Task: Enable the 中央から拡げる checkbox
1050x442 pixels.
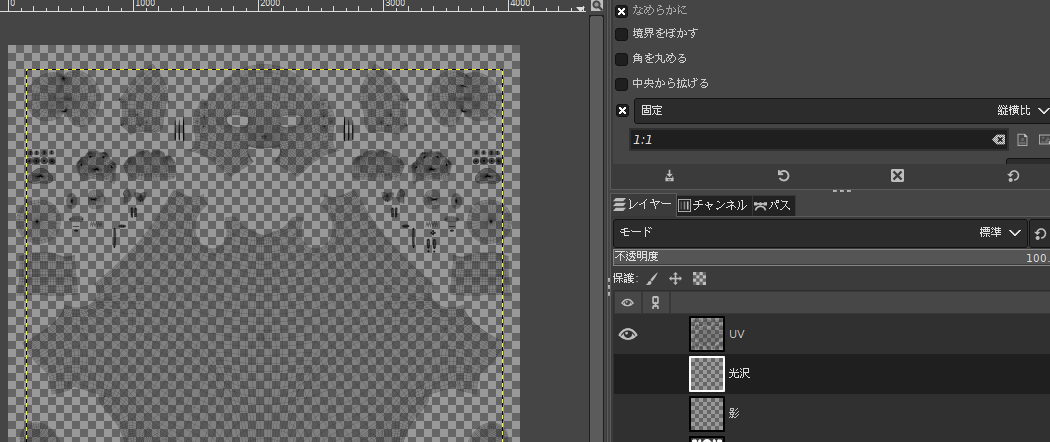Action: 621,84
